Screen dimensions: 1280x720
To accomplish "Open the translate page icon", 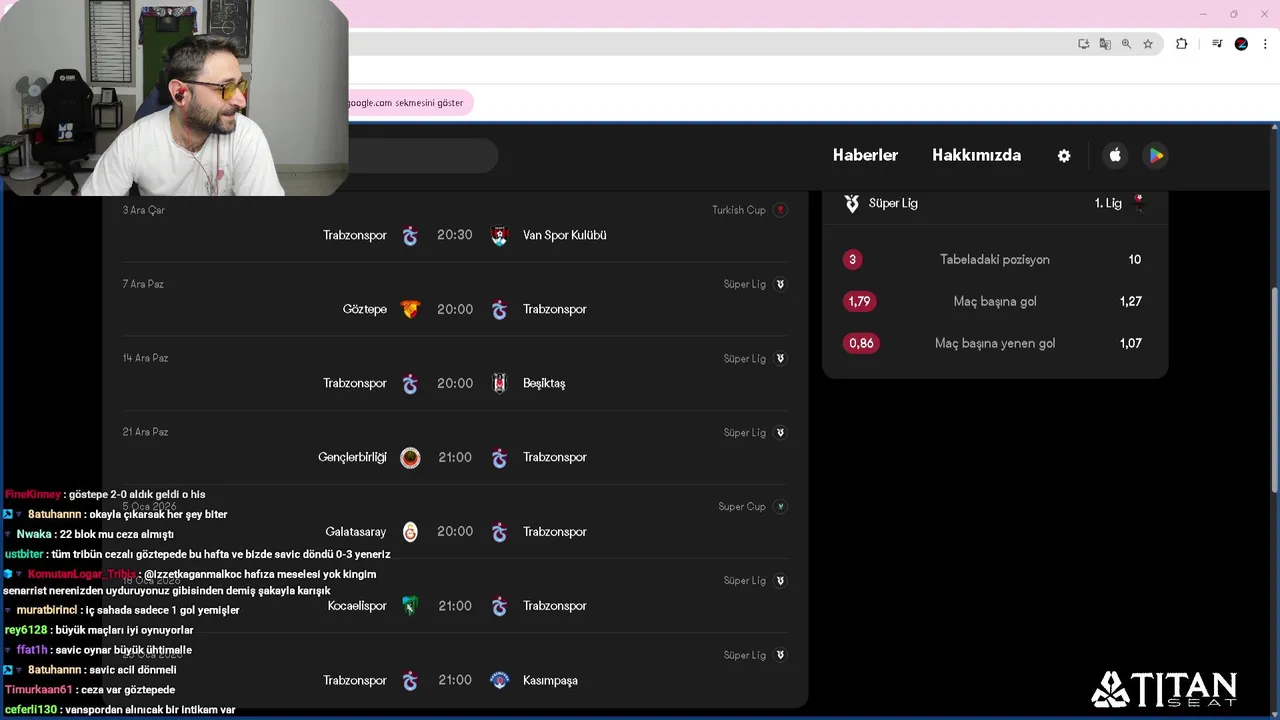I will 1105,44.
